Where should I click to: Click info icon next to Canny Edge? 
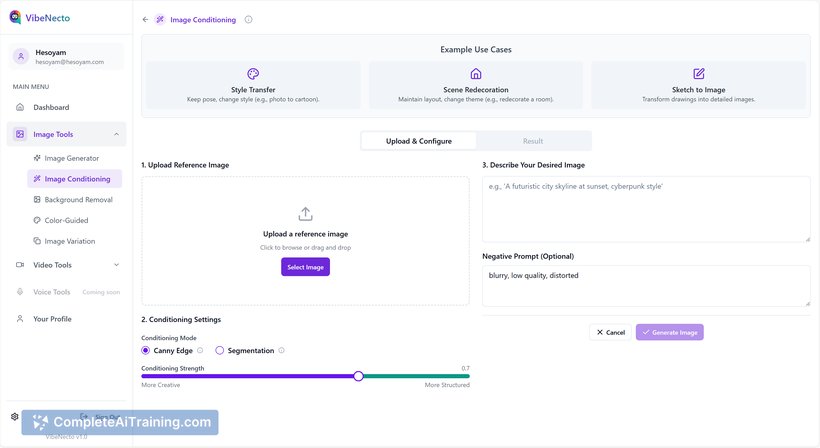pos(200,350)
